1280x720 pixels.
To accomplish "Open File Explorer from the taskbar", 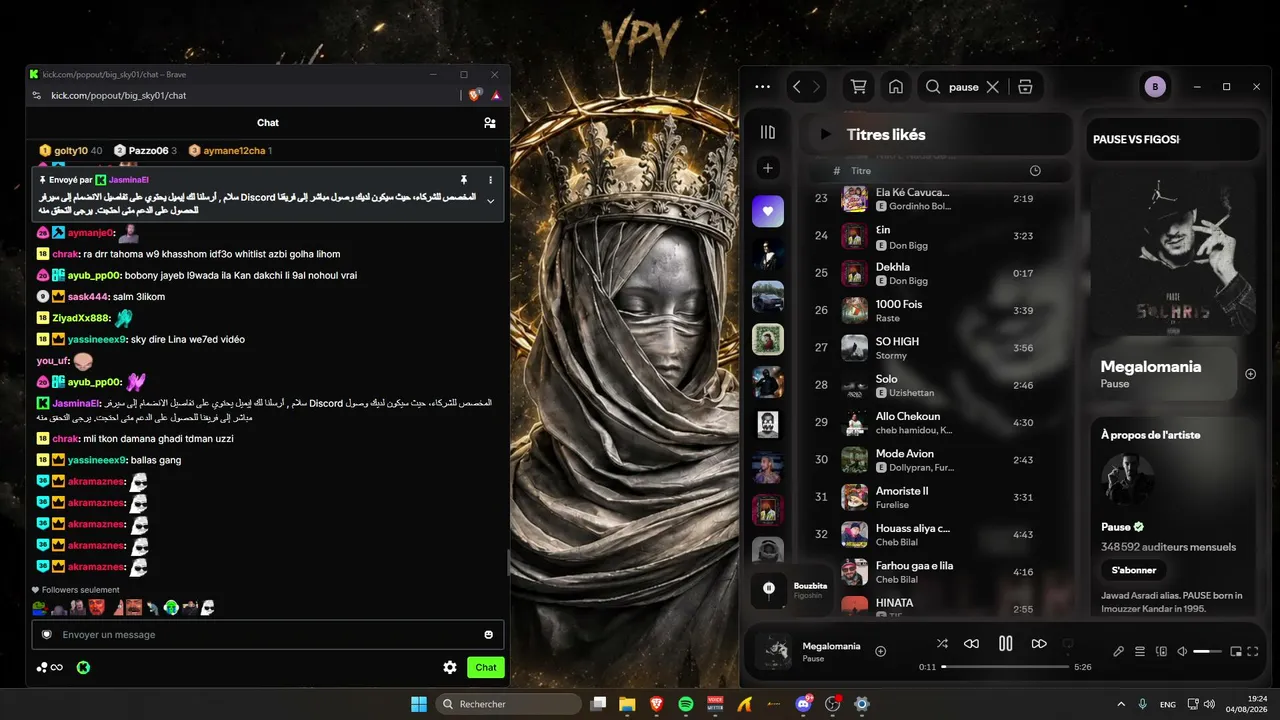I will tap(627, 704).
